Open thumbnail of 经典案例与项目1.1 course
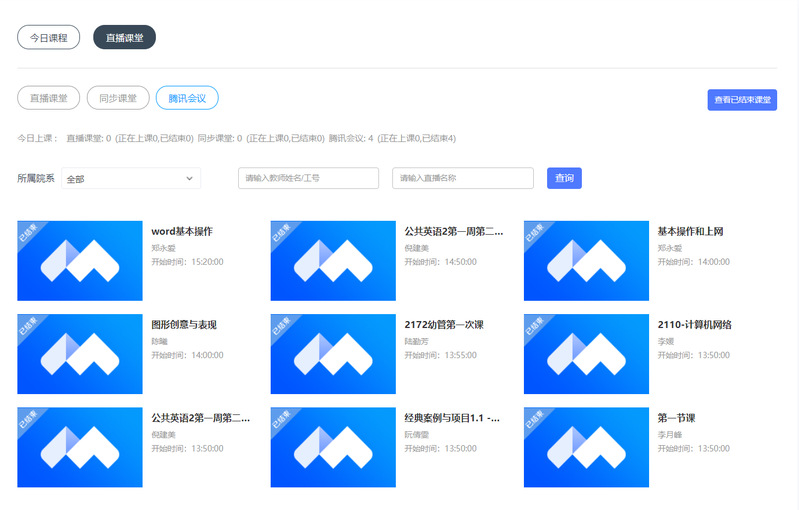799x510 pixels. tap(333, 447)
